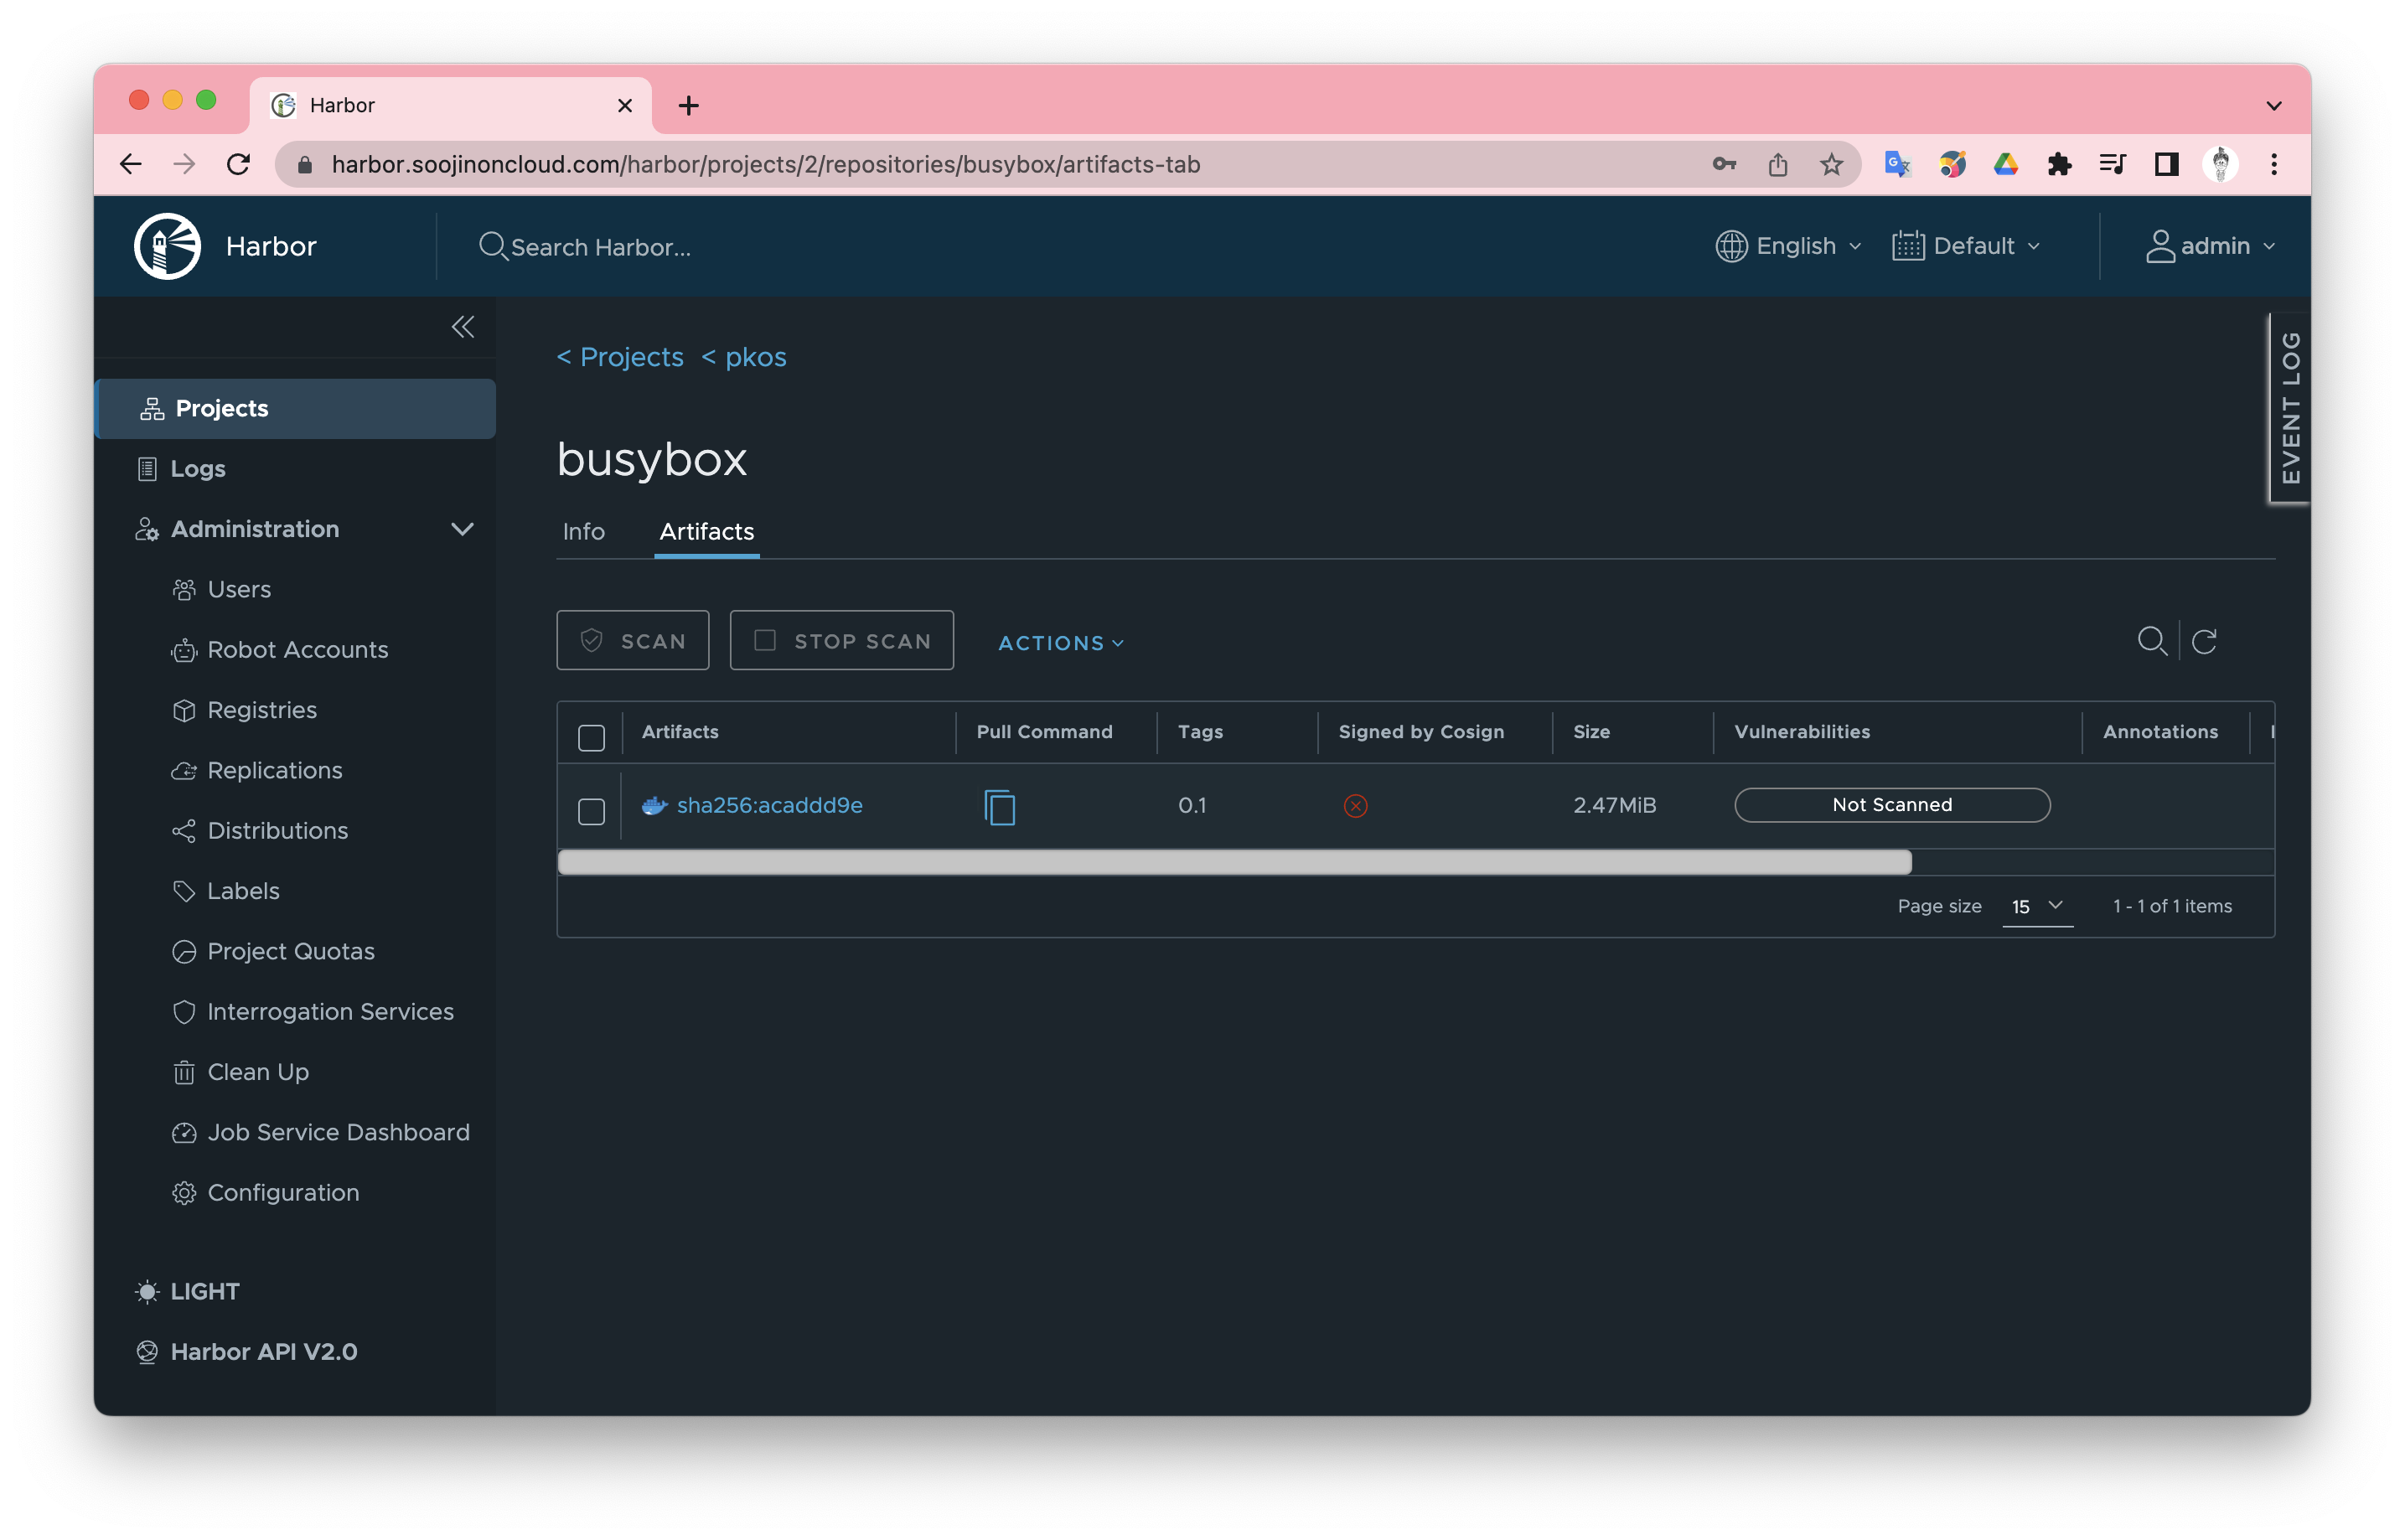Open the English language menu
The width and height of the screenshot is (2405, 1540).
pos(1789,246)
